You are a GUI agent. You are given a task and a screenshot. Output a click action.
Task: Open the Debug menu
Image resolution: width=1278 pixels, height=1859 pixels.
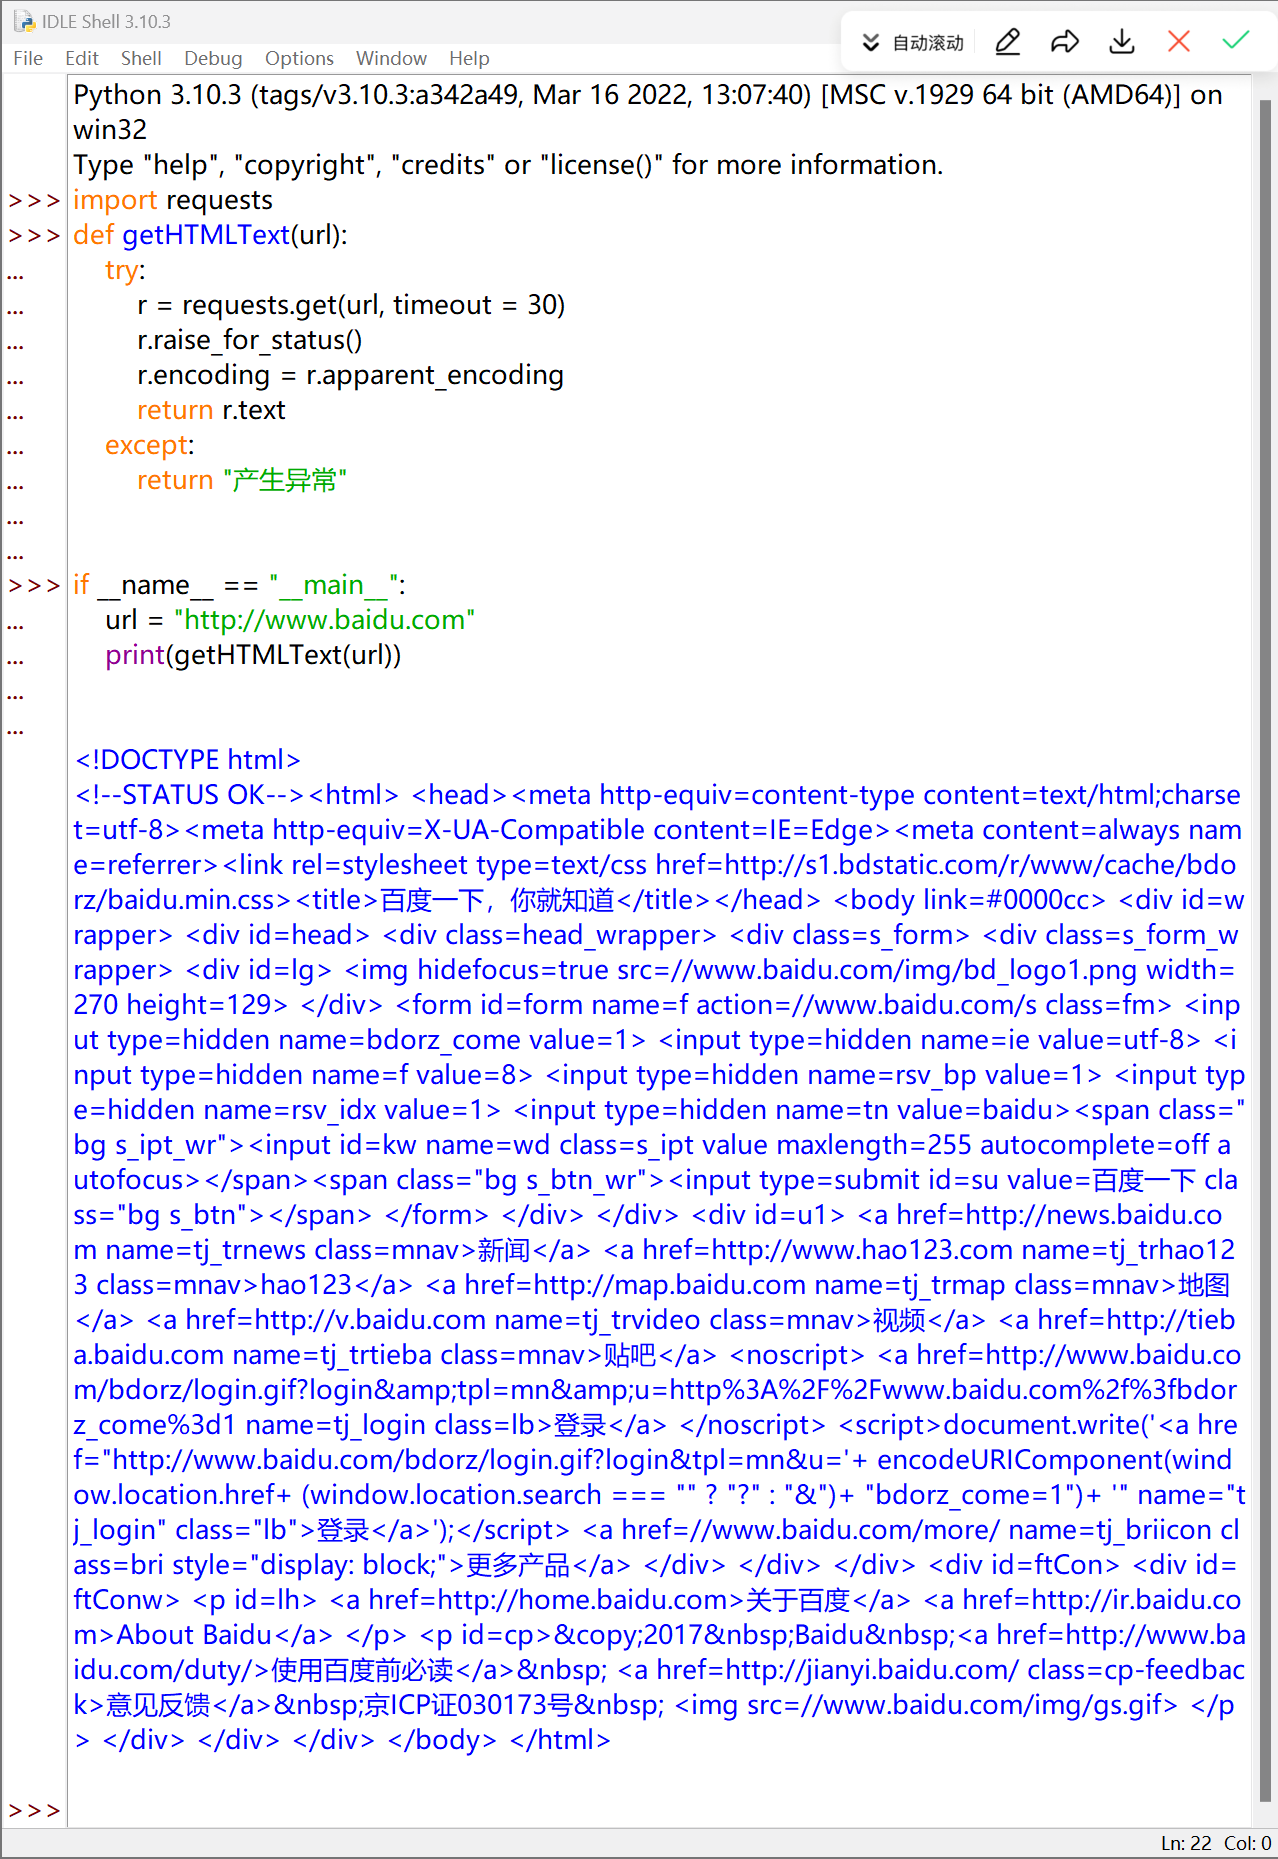213,58
